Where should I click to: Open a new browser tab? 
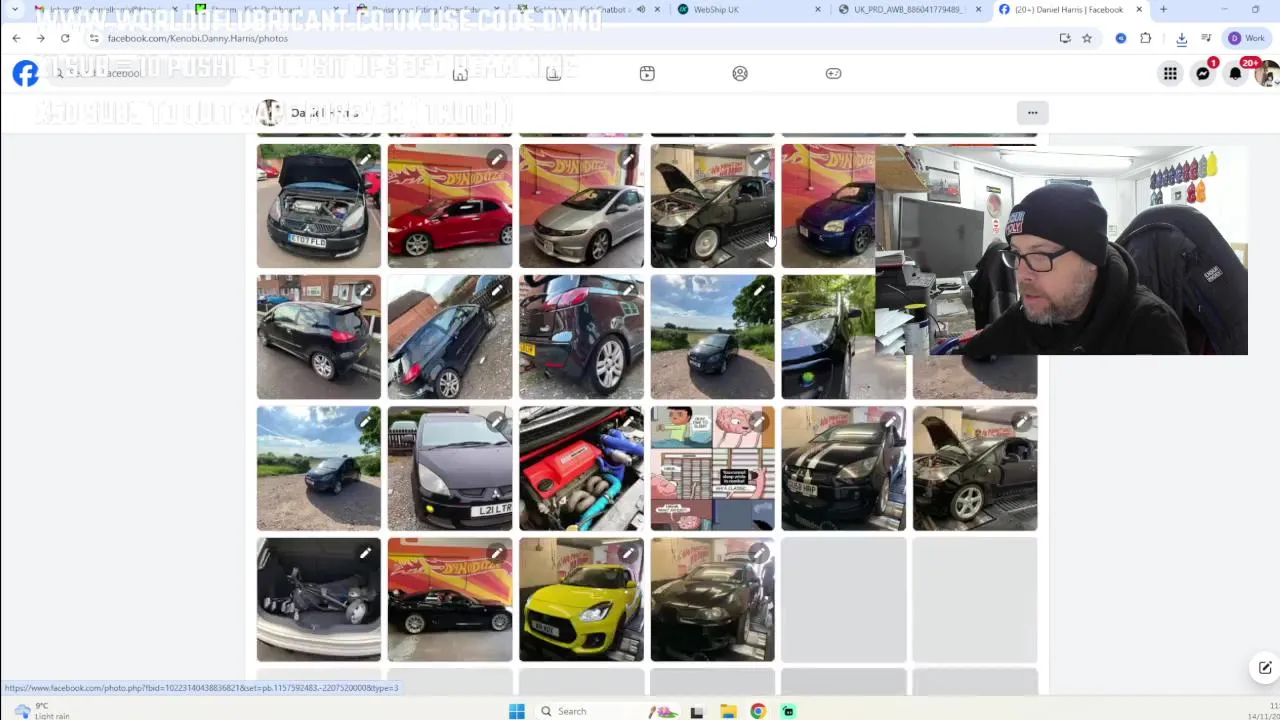click(1163, 10)
